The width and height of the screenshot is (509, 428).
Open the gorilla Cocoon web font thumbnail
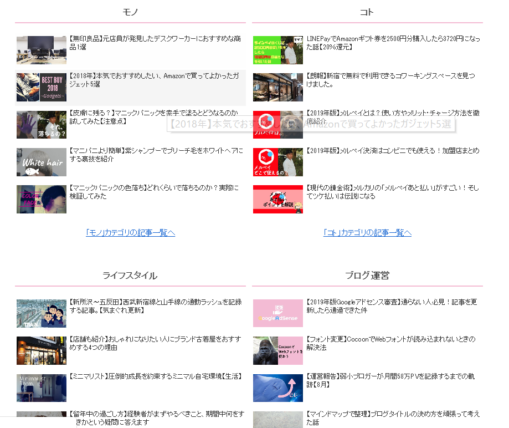pos(278,351)
